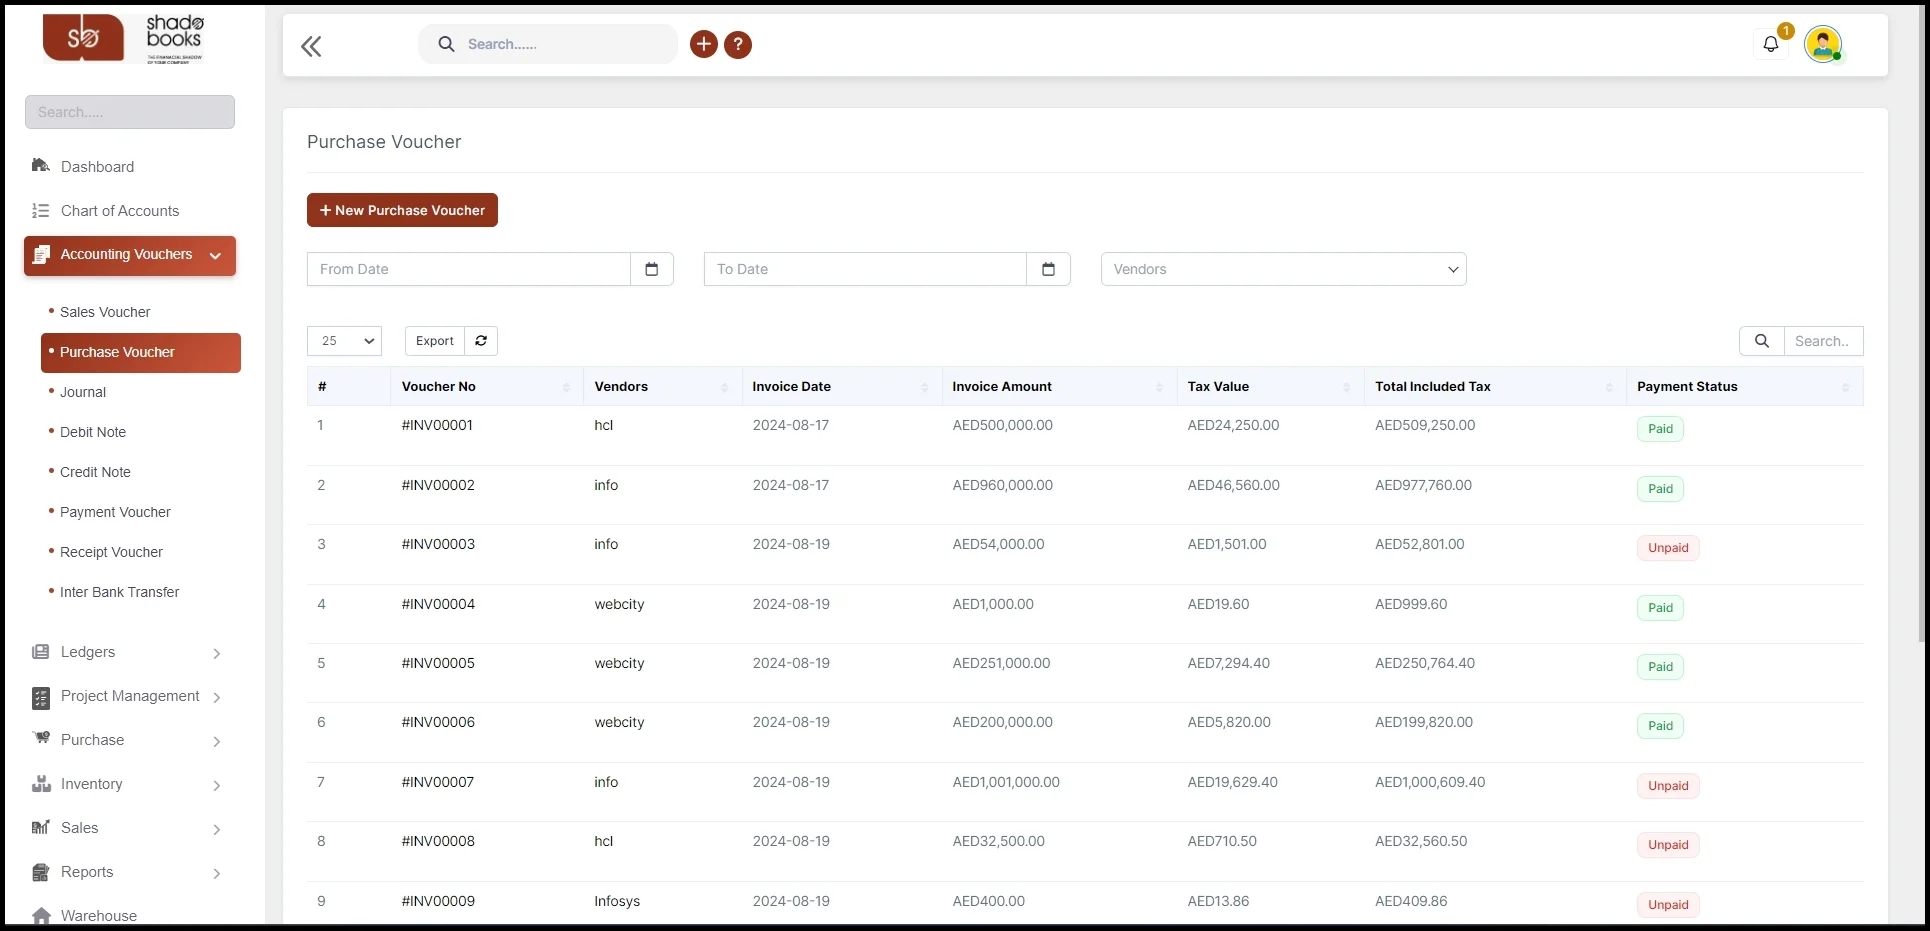Click total AED32,560.50

click(x=1421, y=841)
